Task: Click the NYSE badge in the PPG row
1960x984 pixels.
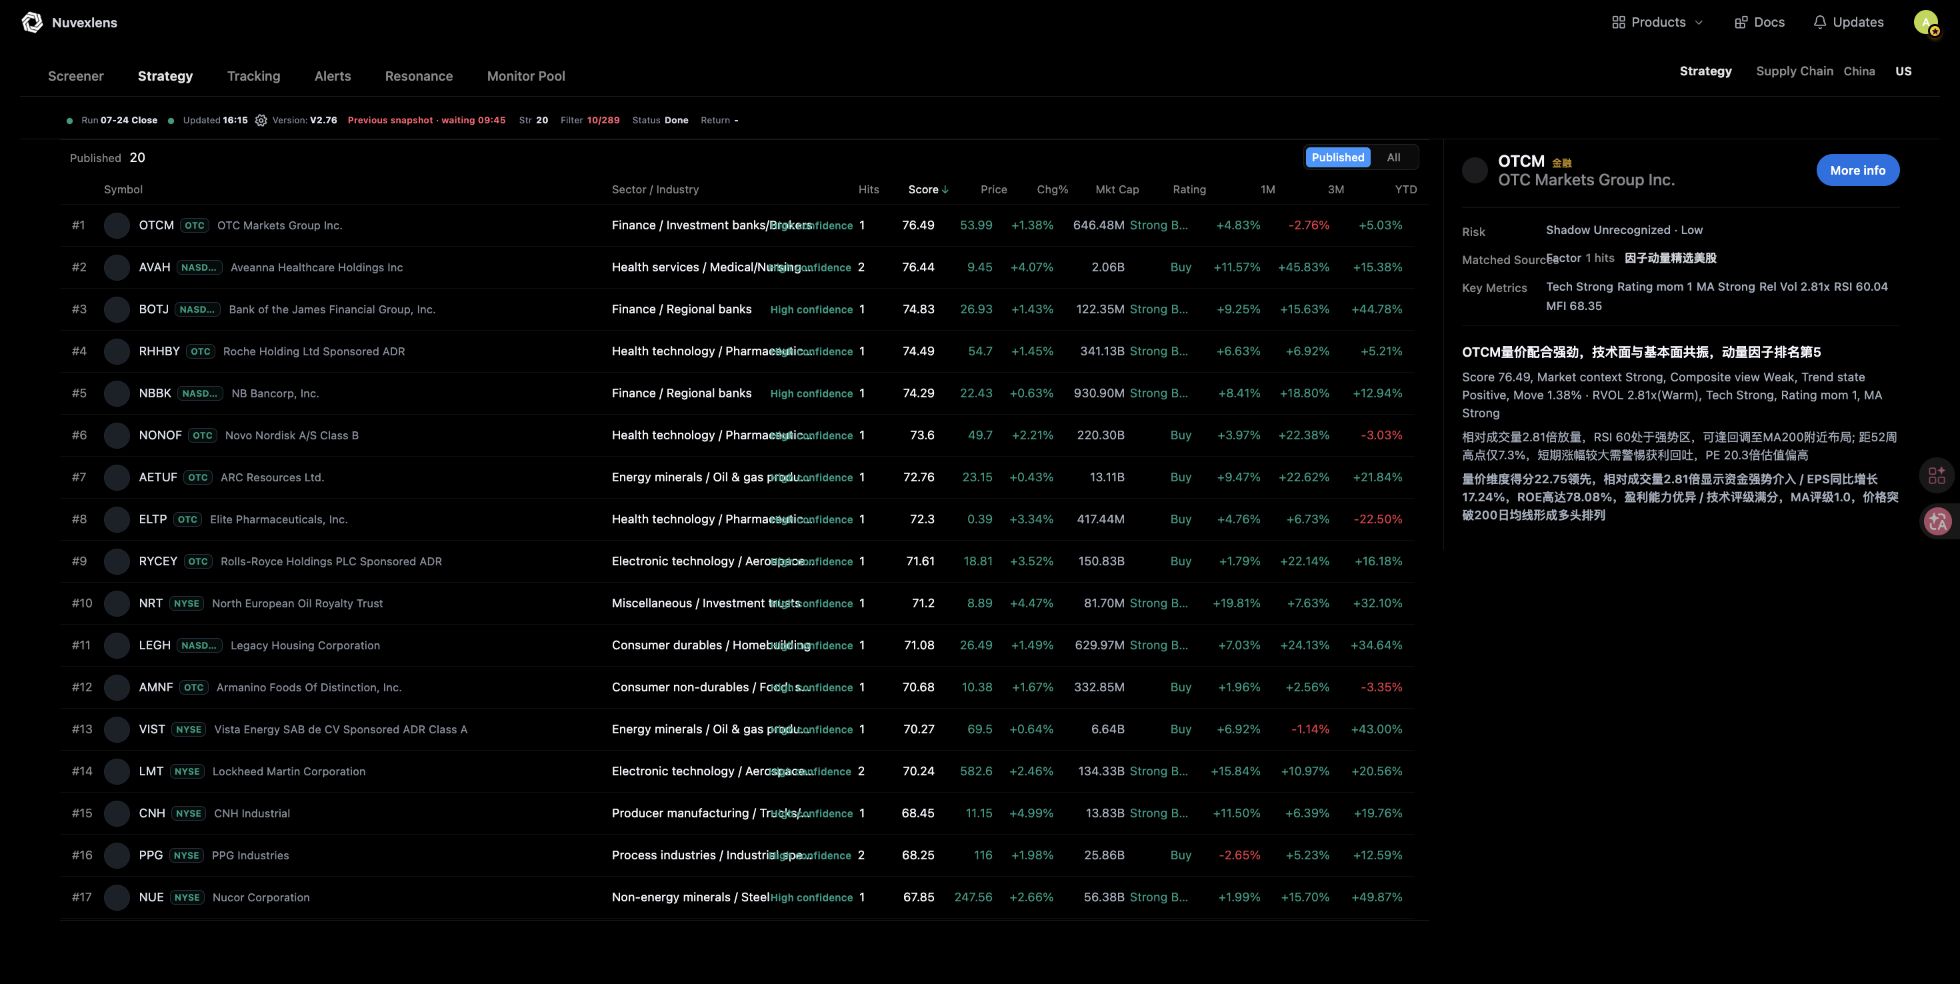Action: pyautogui.click(x=186, y=855)
